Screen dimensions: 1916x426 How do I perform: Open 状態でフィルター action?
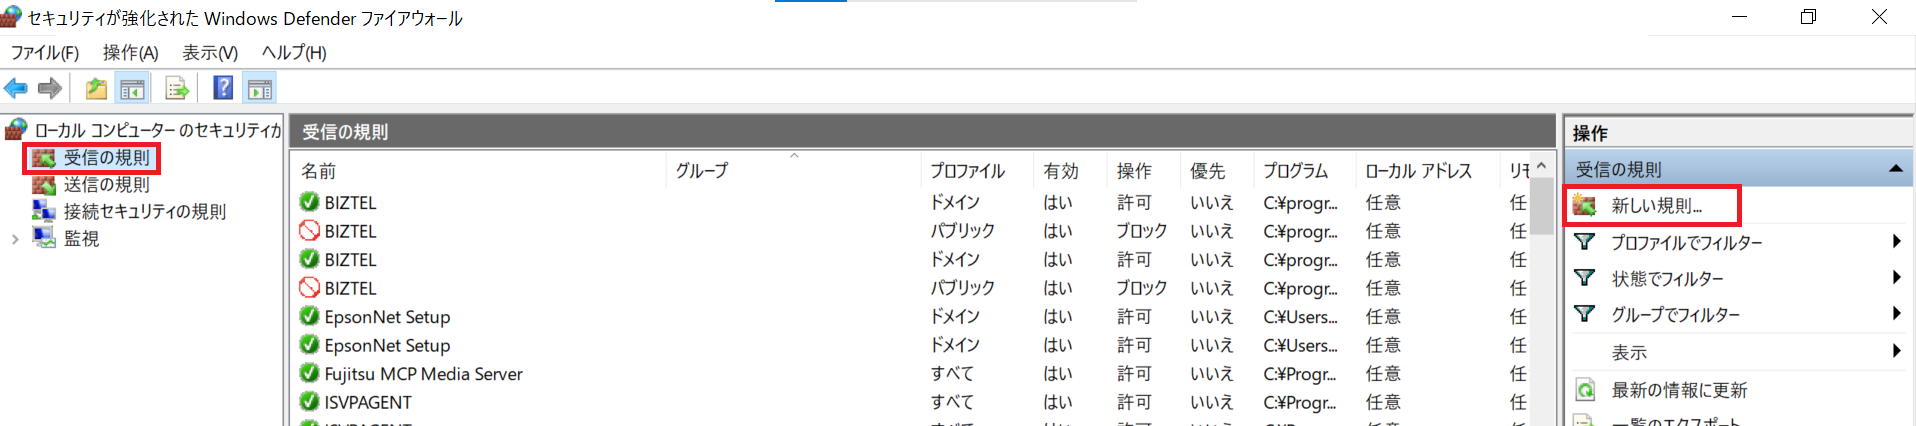pyautogui.click(x=1667, y=279)
